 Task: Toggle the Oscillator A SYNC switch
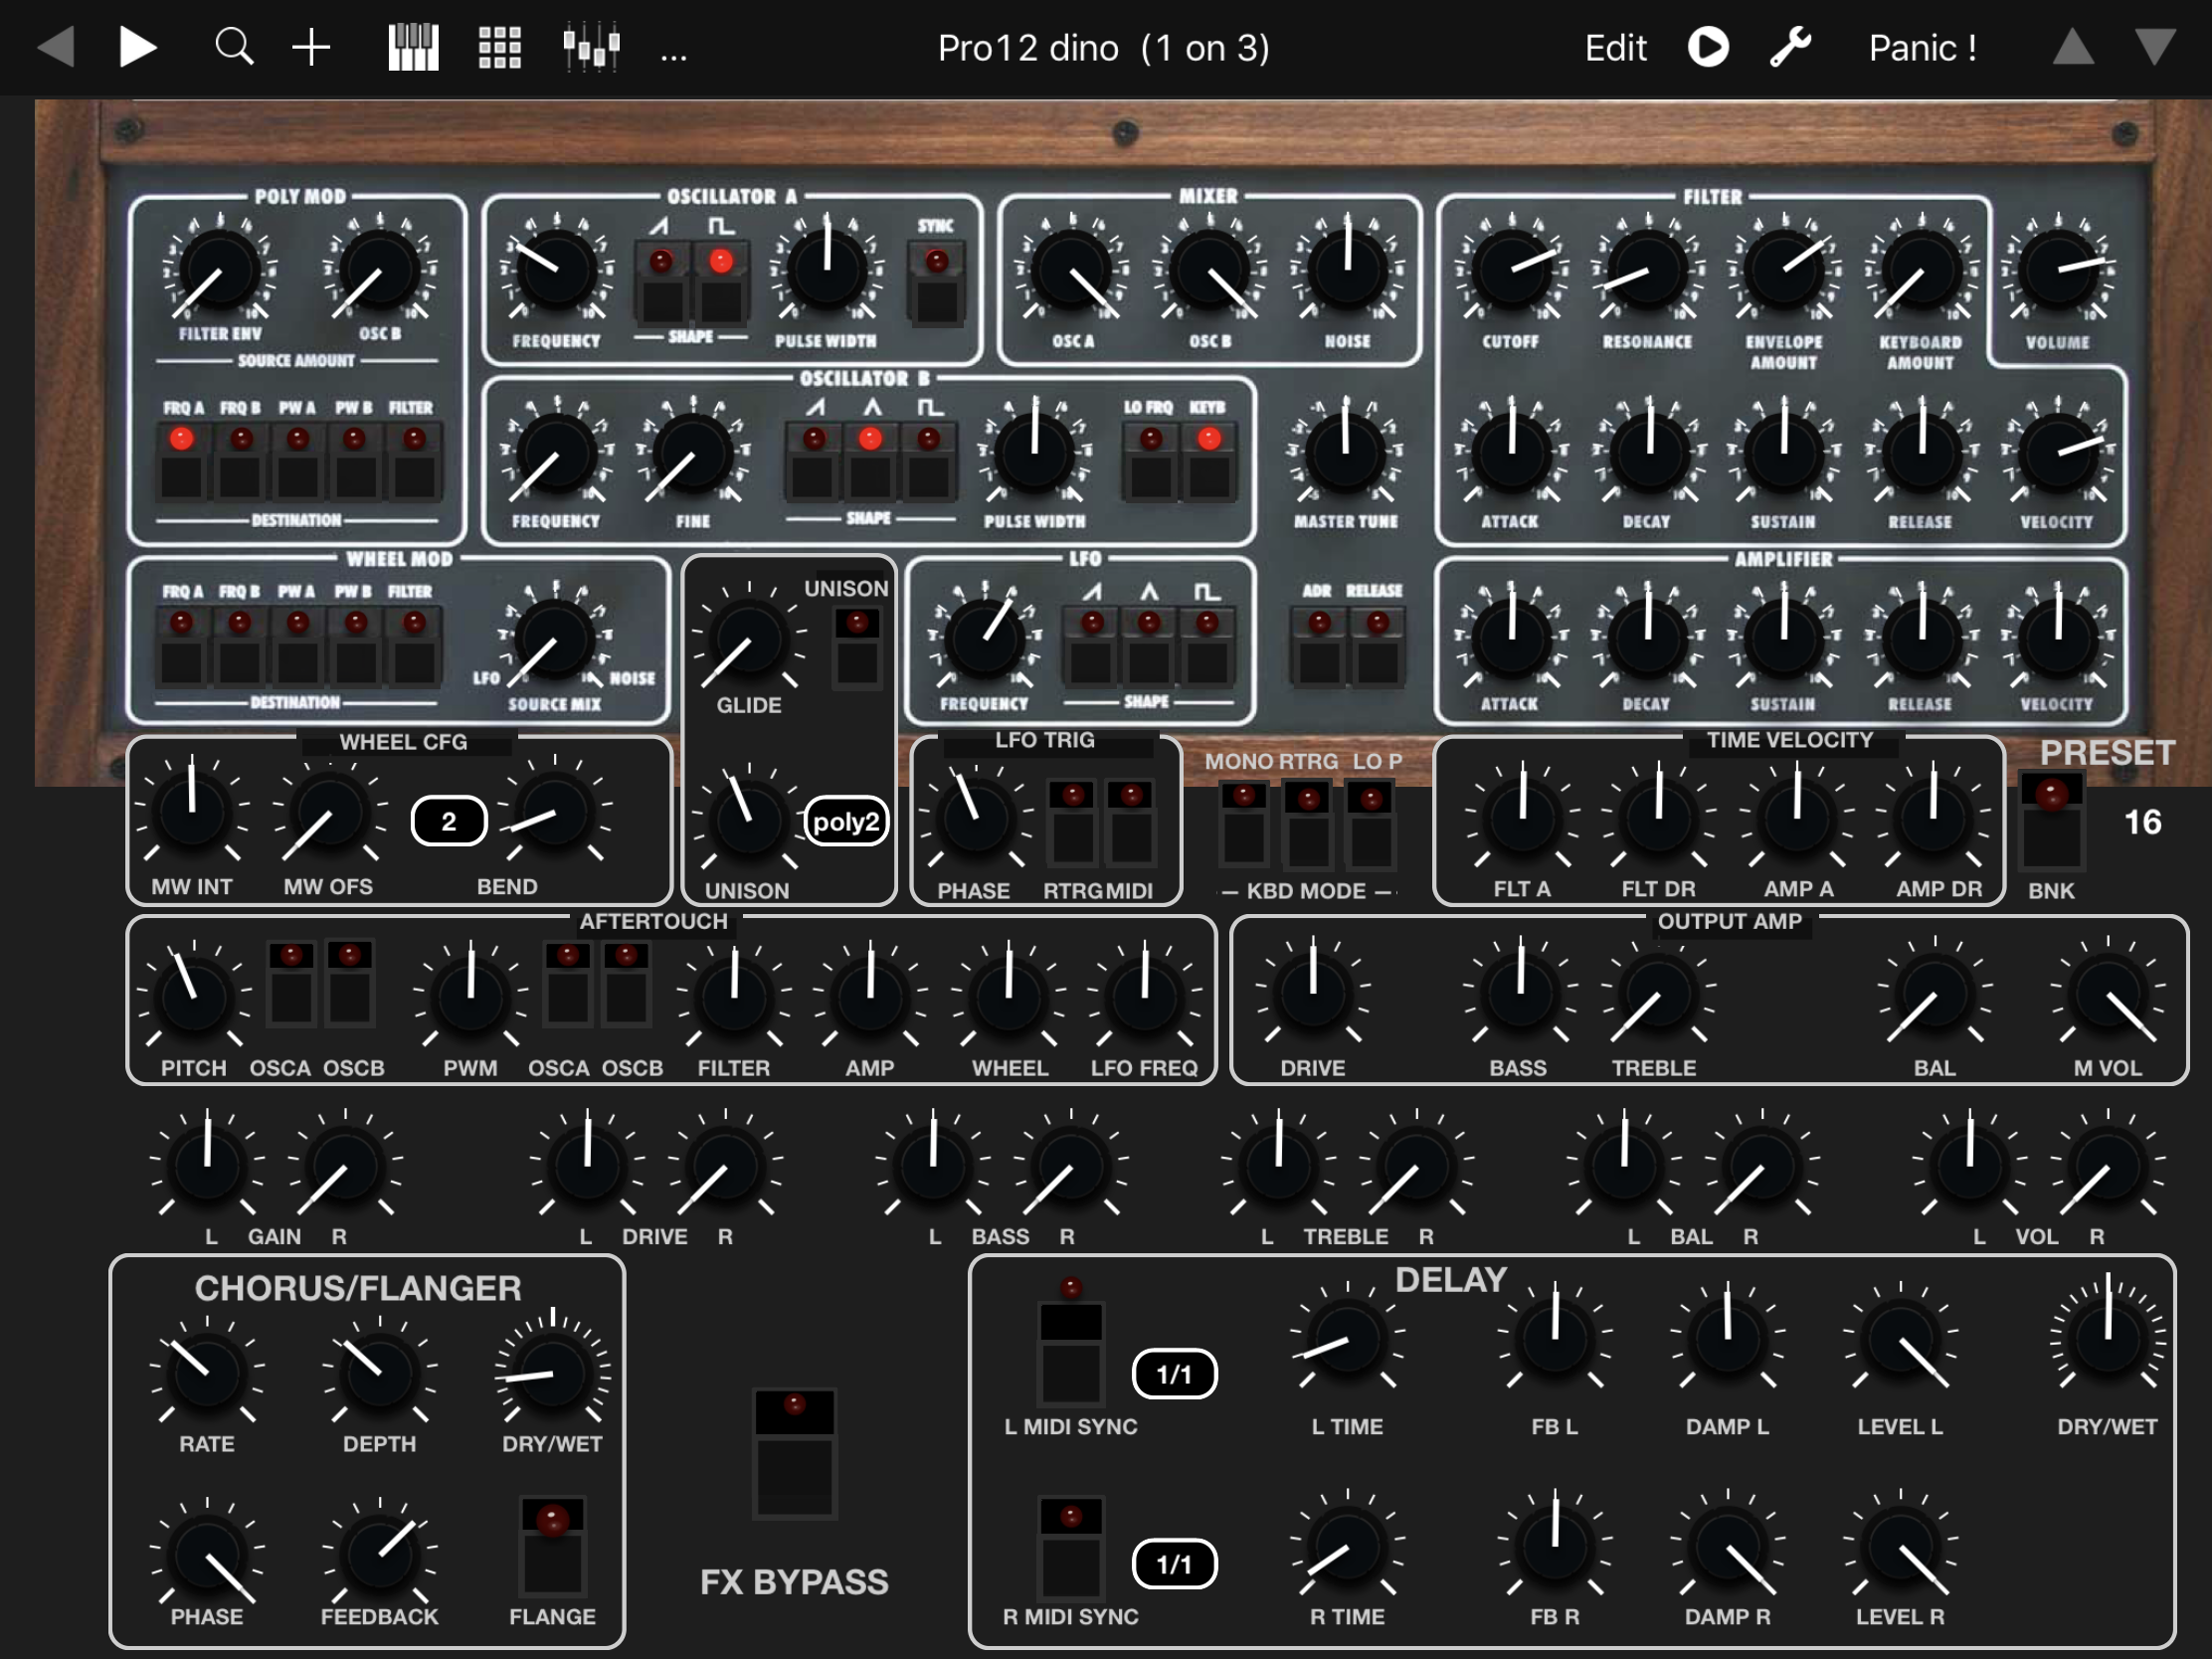(x=937, y=284)
